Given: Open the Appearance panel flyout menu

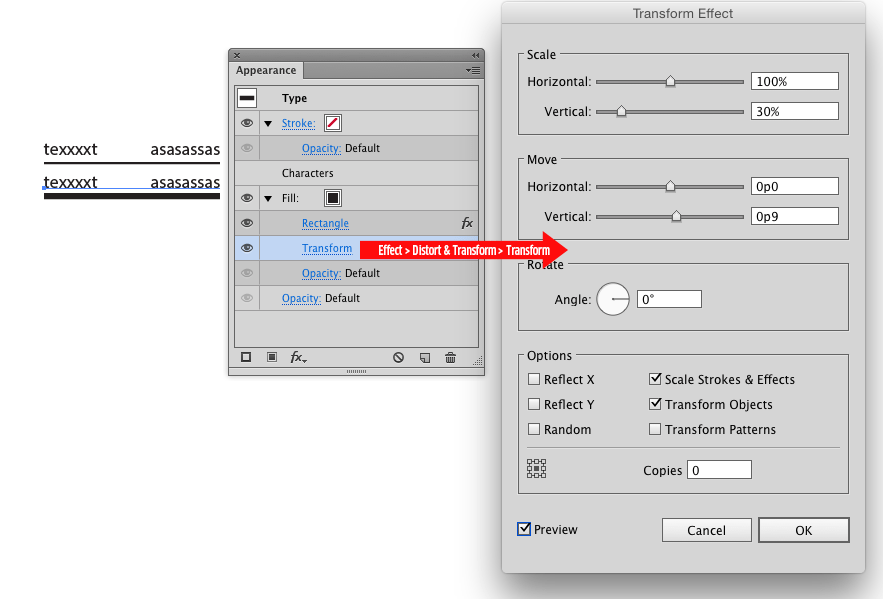Looking at the screenshot, I should point(474,71).
